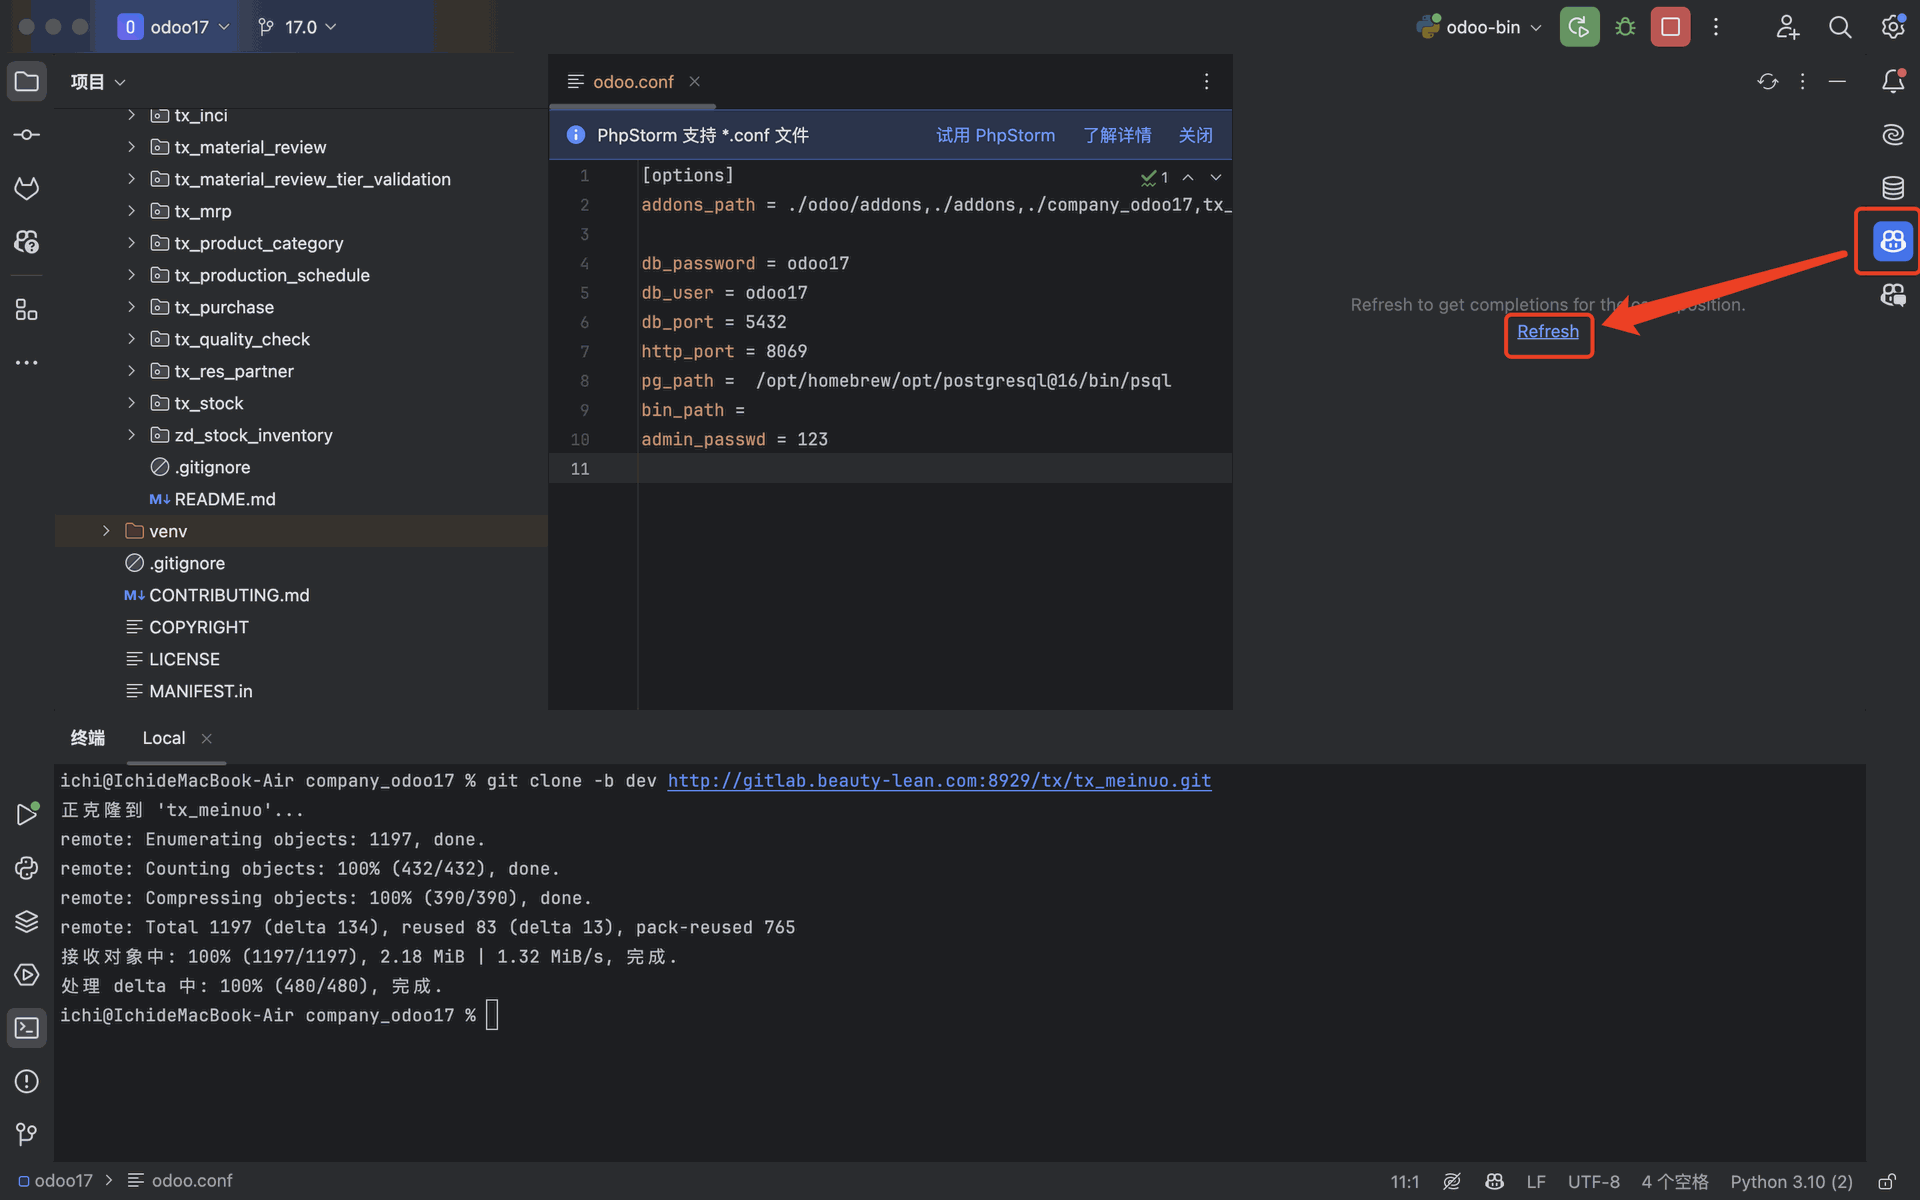Viewport: 1920px width, 1200px height.
Task: Close the odoo.conf editor tab
Action: click(694, 82)
